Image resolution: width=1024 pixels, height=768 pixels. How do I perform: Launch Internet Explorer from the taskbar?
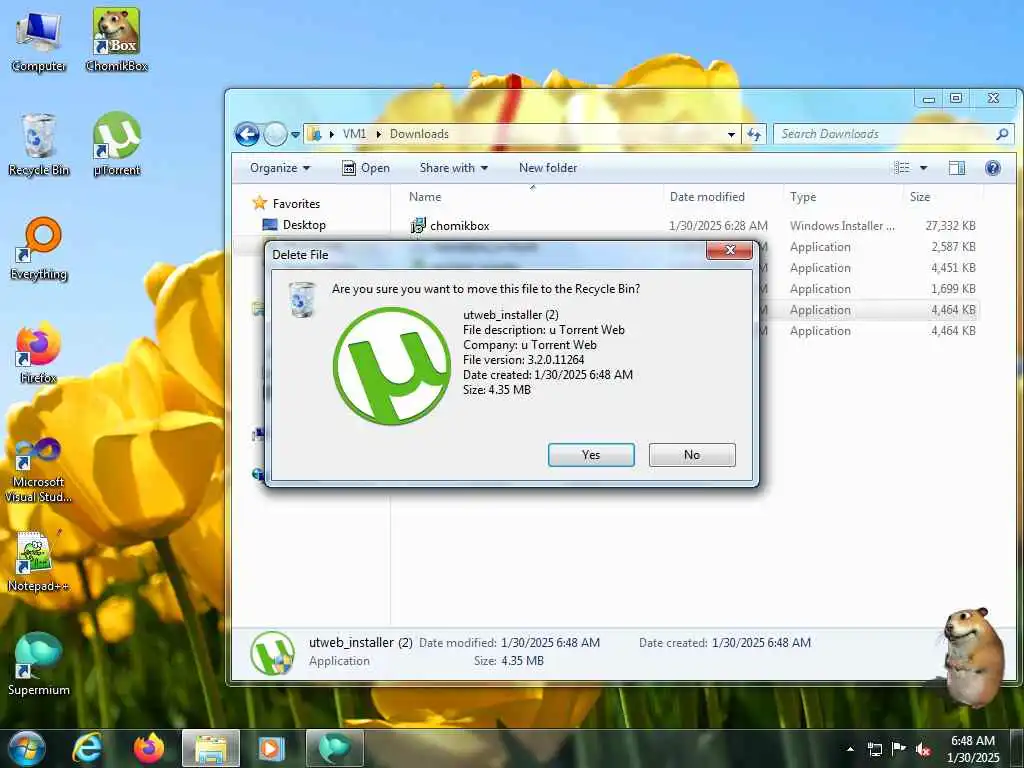click(87, 748)
